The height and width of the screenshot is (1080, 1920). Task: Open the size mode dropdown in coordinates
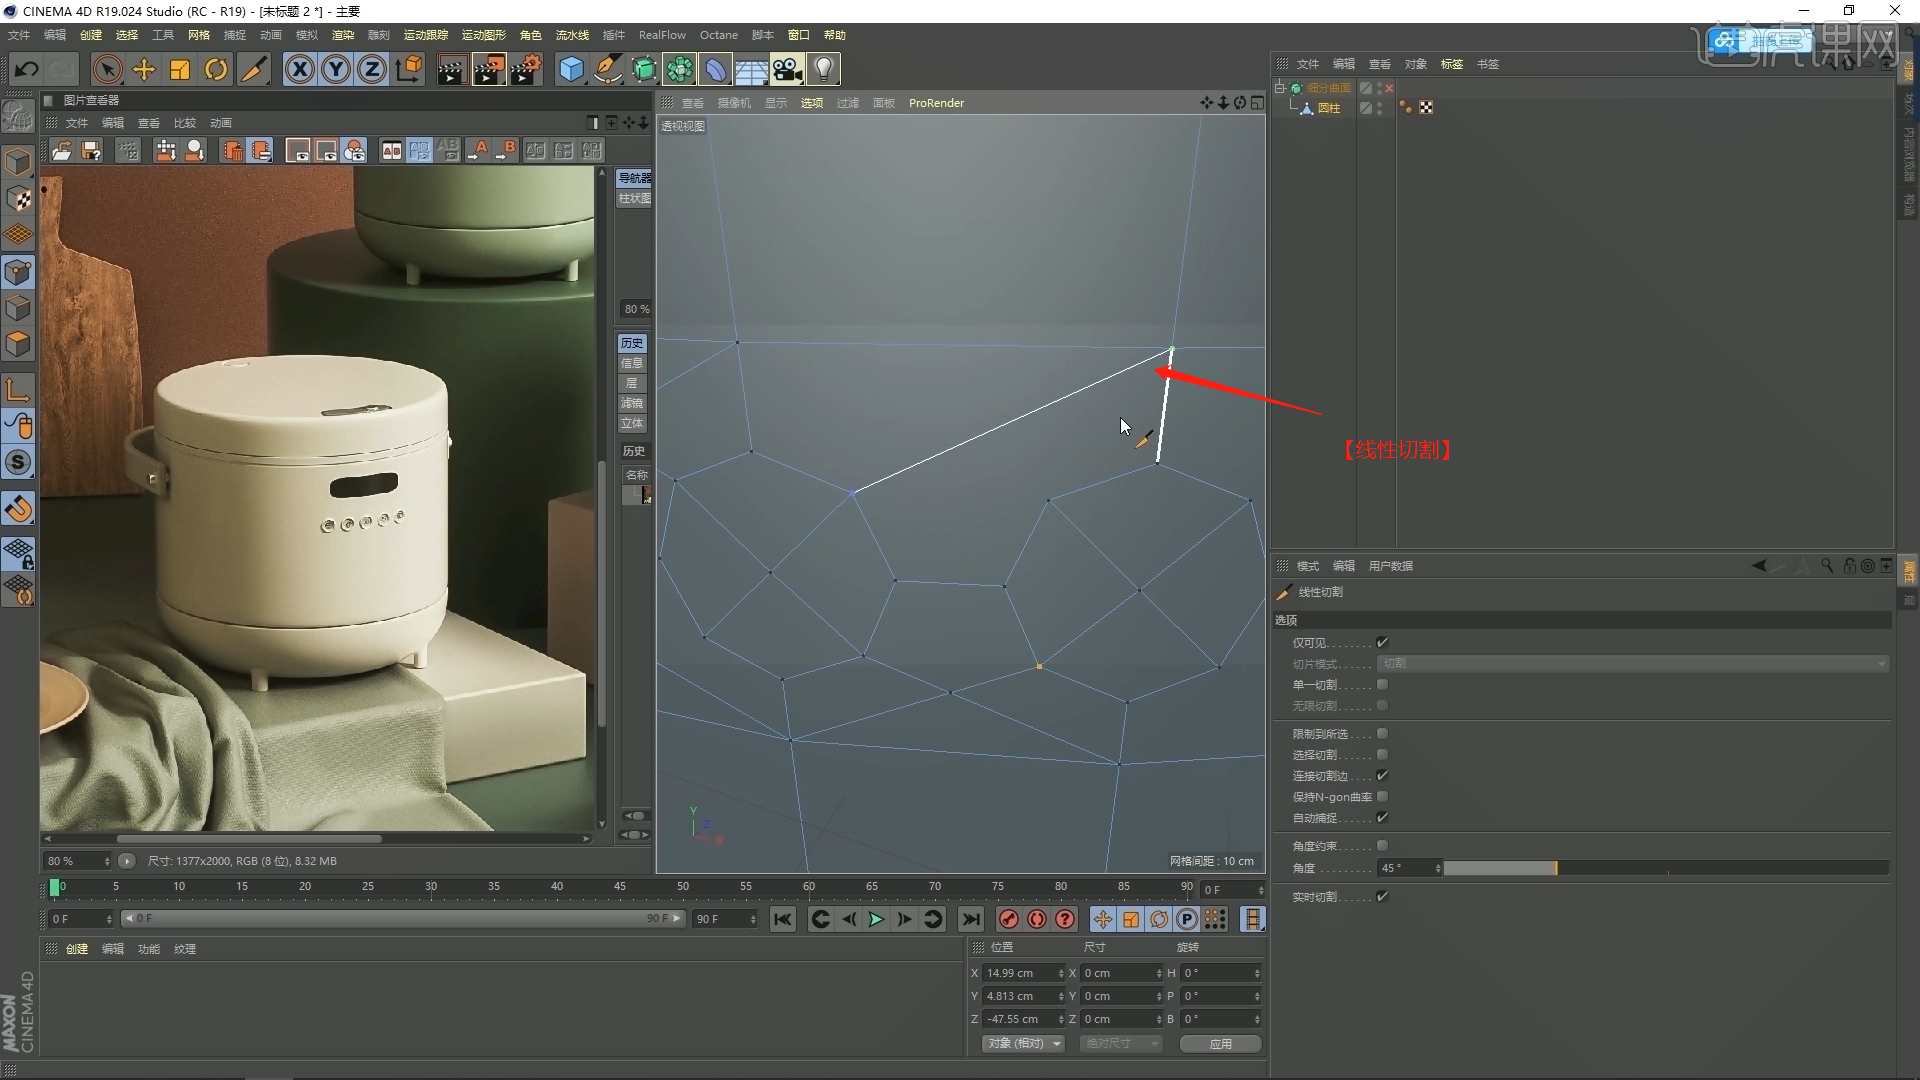click(1121, 1043)
